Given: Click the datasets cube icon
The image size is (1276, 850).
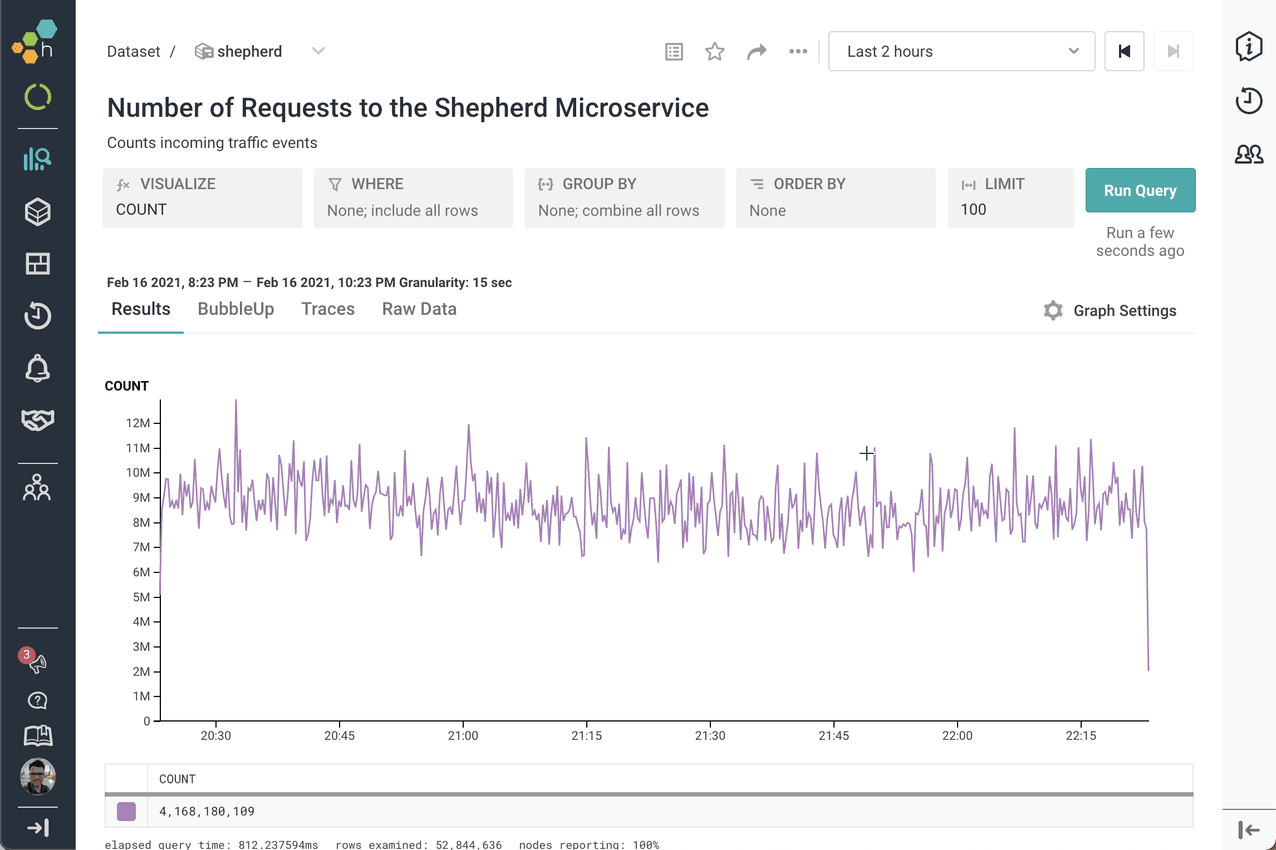Looking at the screenshot, I should coord(37,212).
